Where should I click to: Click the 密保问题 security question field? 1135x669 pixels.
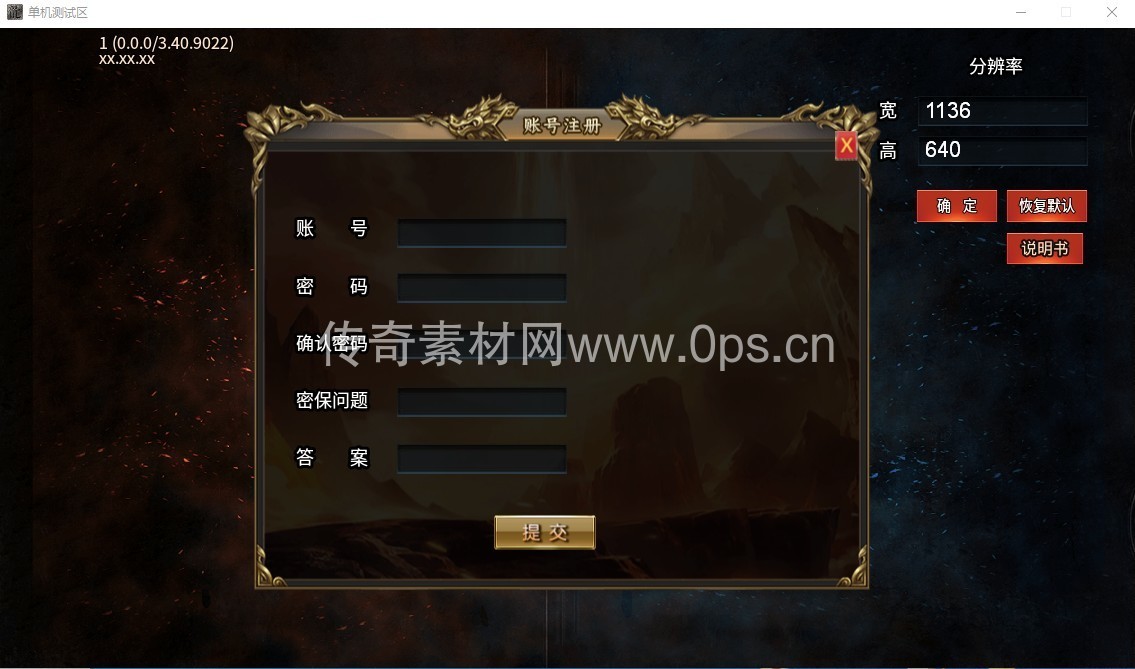(481, 402)
